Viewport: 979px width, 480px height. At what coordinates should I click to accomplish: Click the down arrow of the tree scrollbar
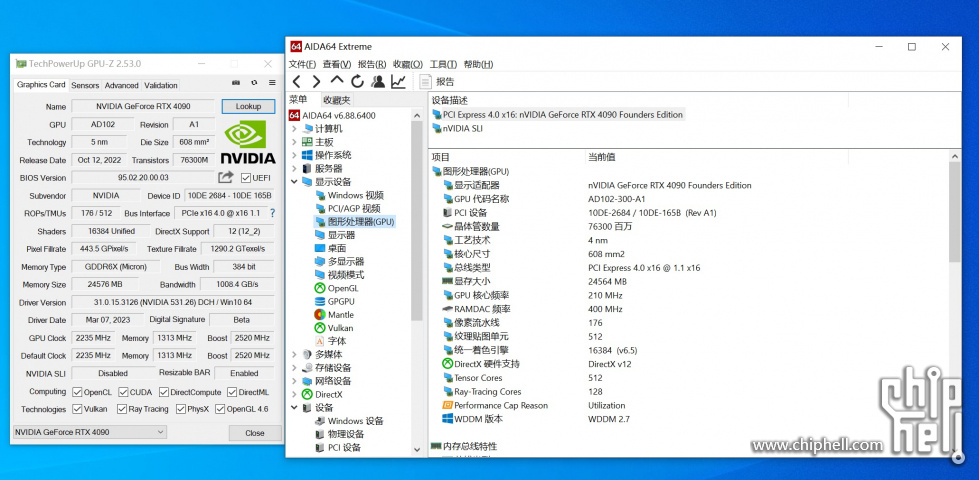coord(417,449)
